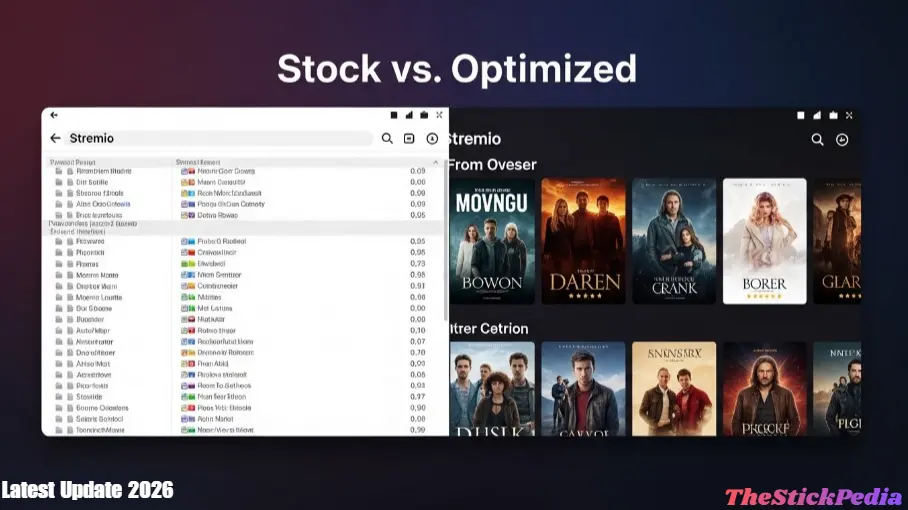
Task: Click the list-view icon in left Stremio toolbar
Action: point(409,138)
